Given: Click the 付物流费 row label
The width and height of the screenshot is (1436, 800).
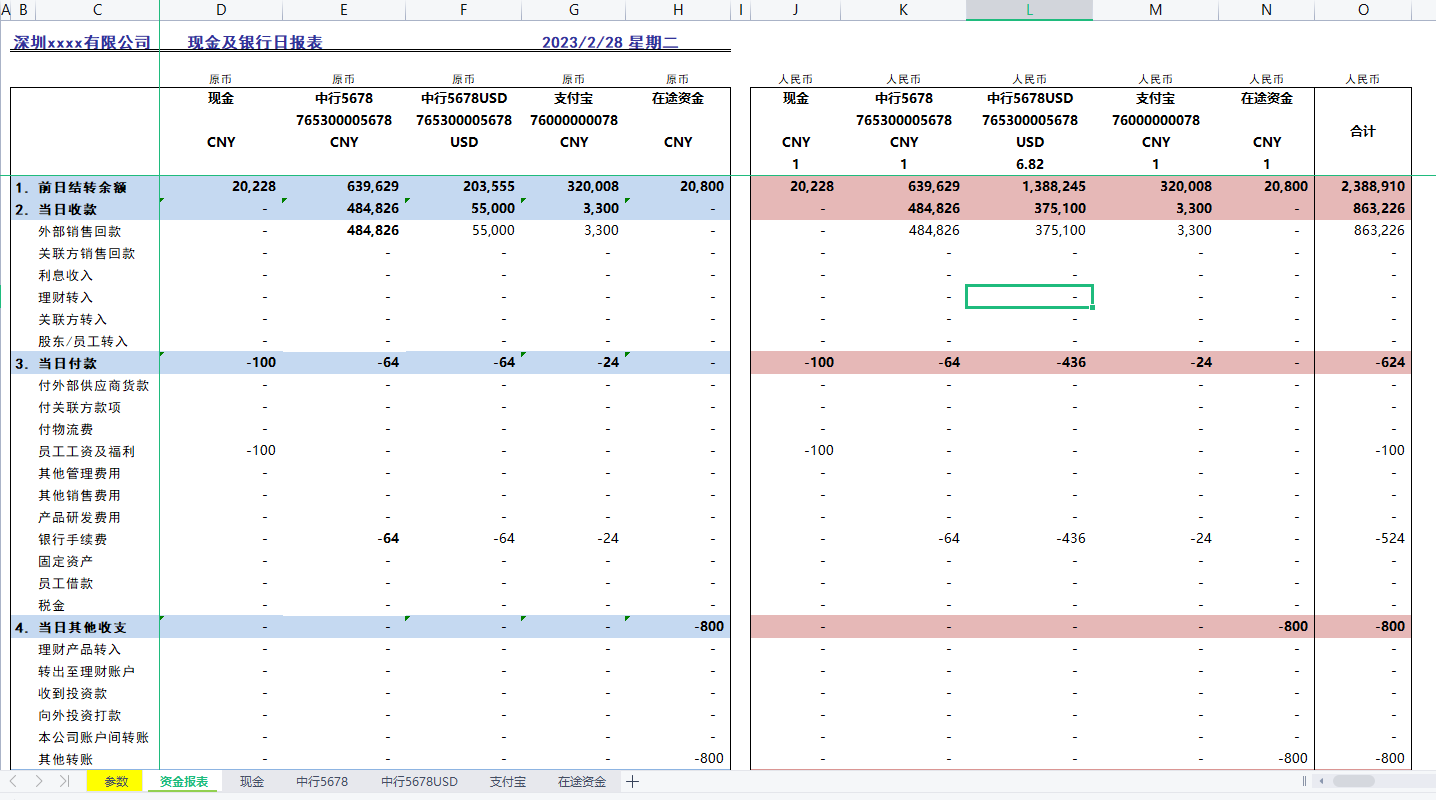Looking at the screenshot, I should pos(66,429).
